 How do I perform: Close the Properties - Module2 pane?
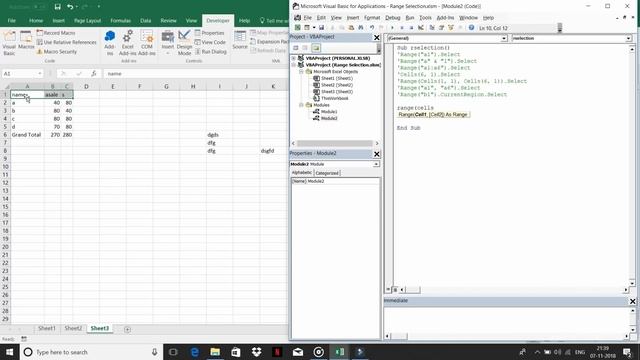point(376,153)
